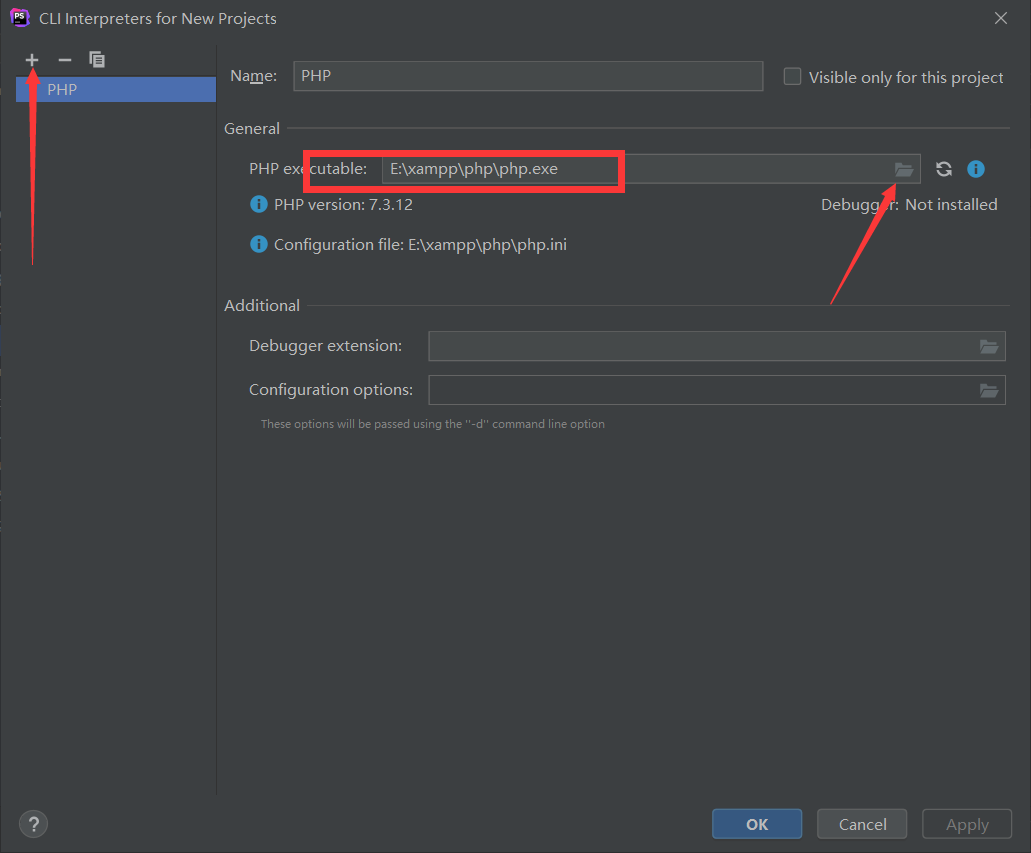Screen dimensions: 1031x853
Task: Copy the selected interpreter configuration
Action: (97, 60)
